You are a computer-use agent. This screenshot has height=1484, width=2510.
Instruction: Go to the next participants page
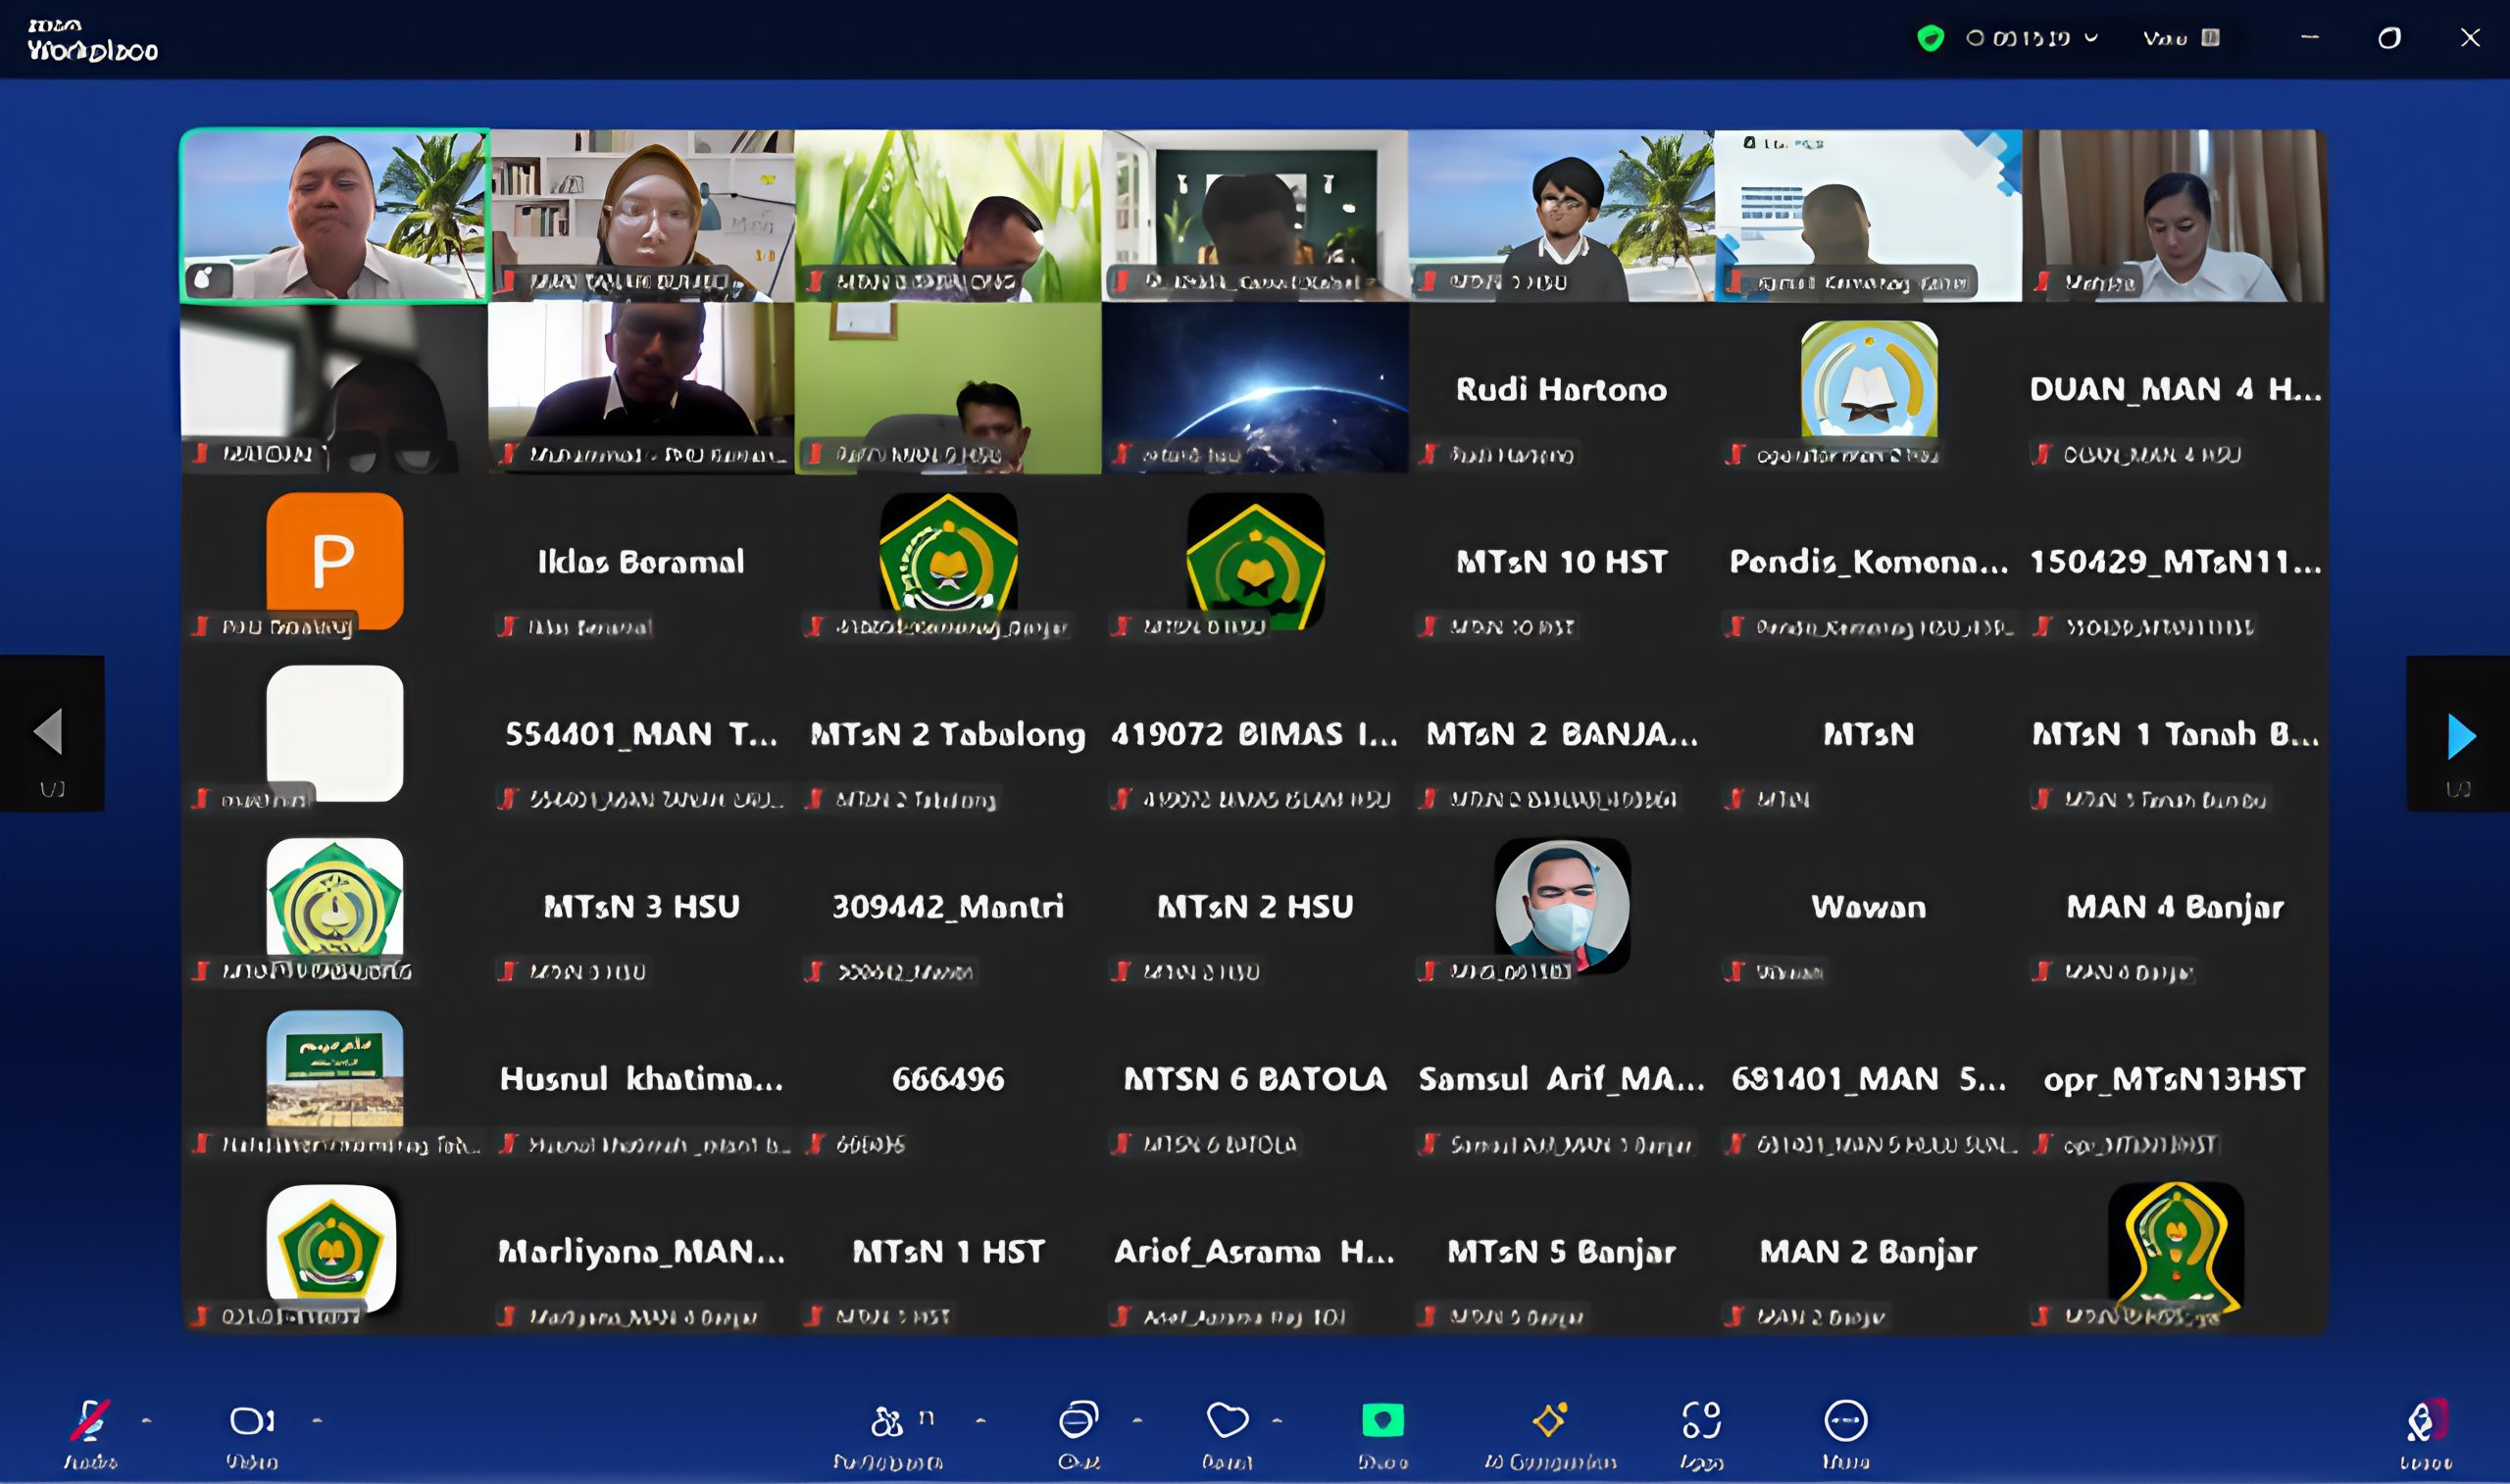pos(2460,736)
